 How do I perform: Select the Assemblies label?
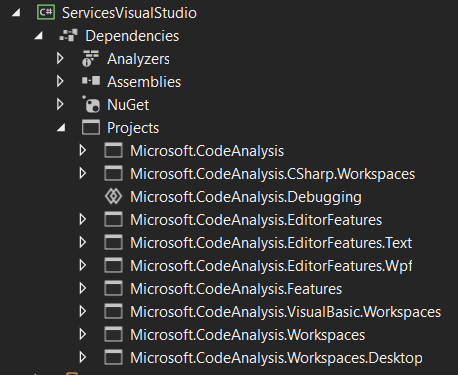pyautogui.click(x=144, y=82)
